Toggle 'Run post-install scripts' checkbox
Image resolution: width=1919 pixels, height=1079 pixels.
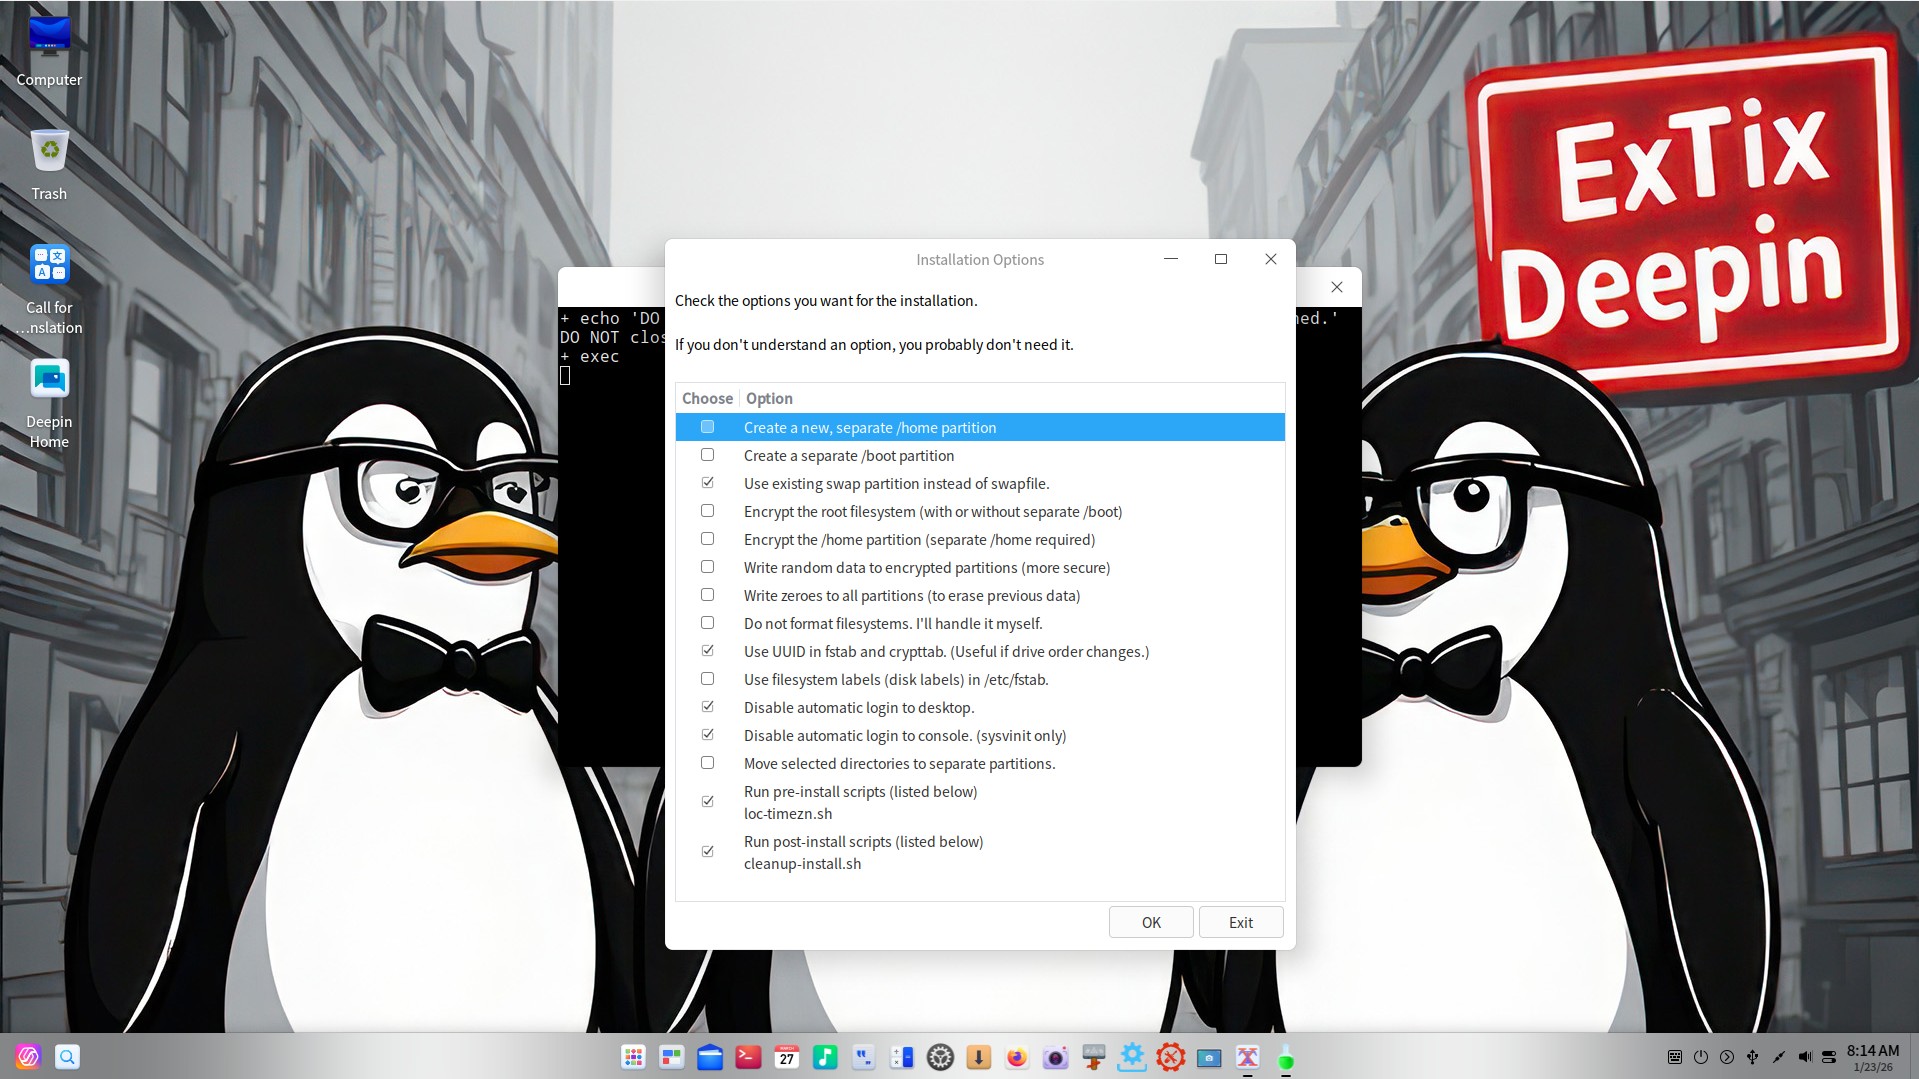[708, 852]
